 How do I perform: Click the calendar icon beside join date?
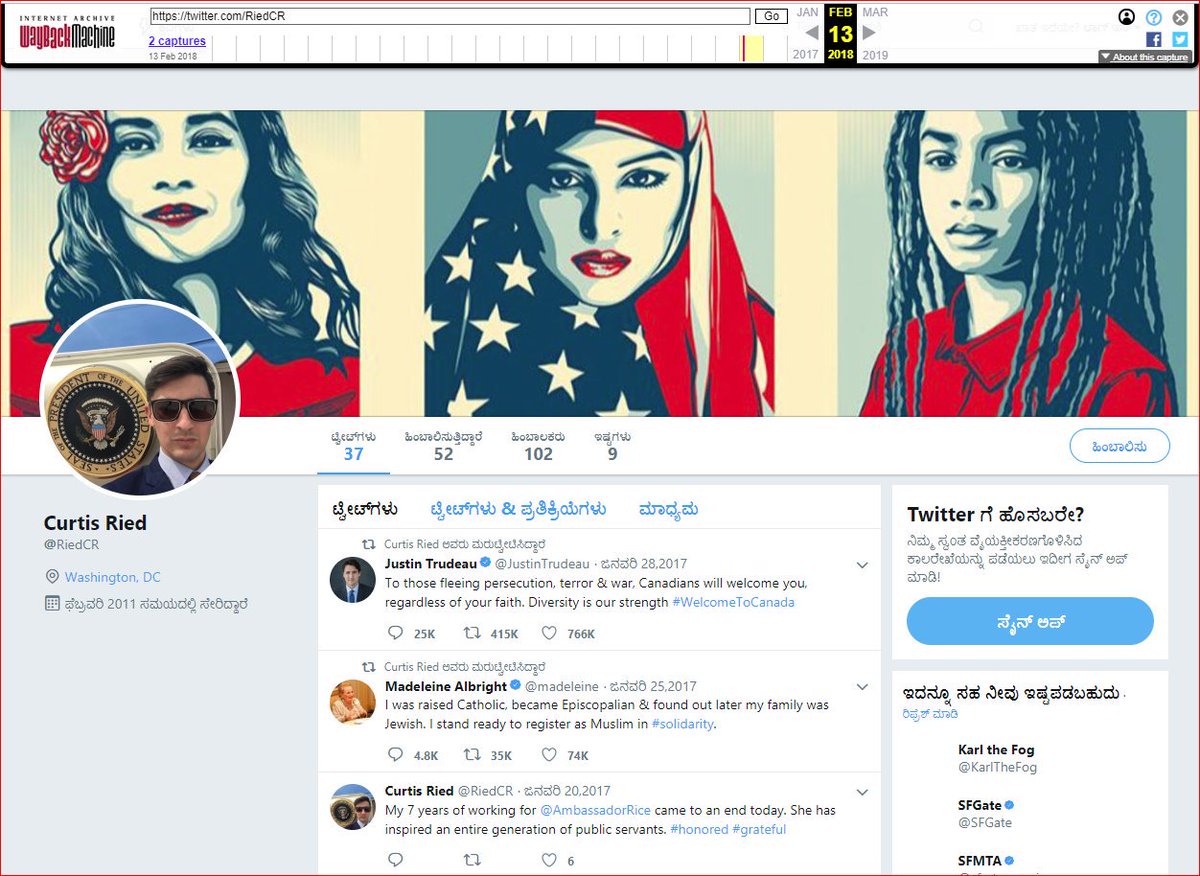tap(53, 603)
